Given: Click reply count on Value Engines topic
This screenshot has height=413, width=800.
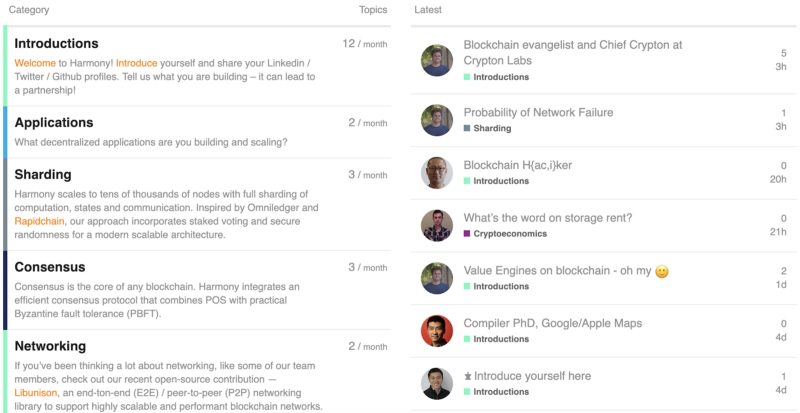Looking at the screenshot, I should (783, 270).
